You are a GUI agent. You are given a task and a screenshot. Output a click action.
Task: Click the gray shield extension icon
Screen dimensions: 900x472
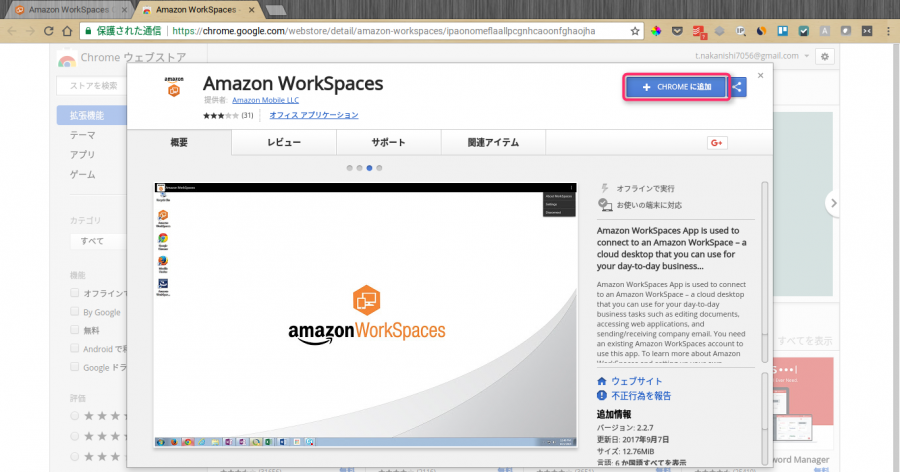(x=845, y=31)
